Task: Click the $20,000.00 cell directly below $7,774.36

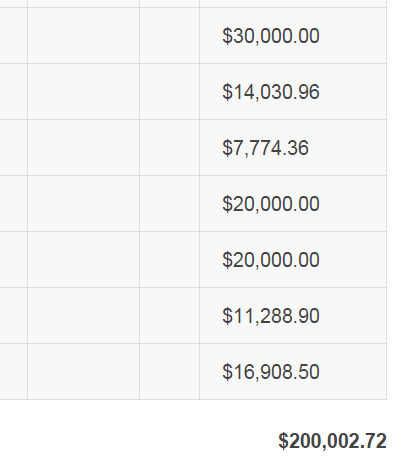Action: click(x=293, y=204)
